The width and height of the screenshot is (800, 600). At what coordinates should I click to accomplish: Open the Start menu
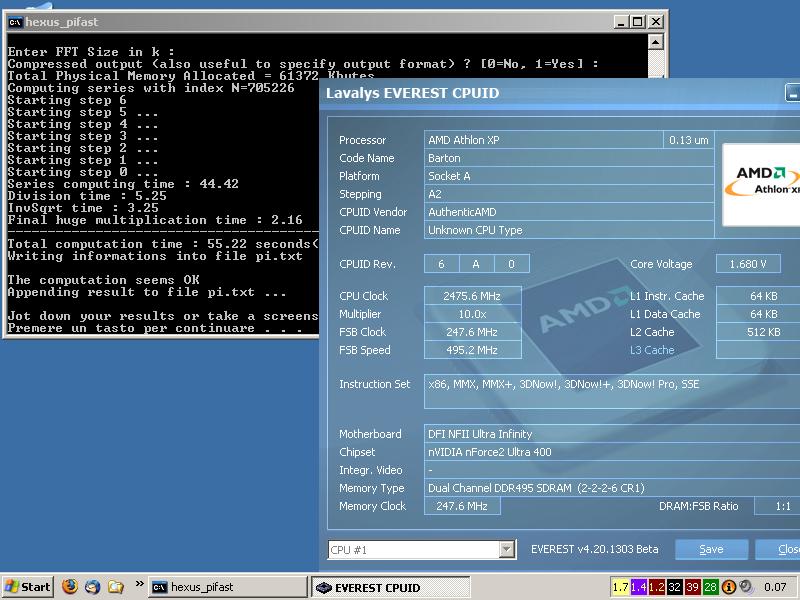(28, 587)
